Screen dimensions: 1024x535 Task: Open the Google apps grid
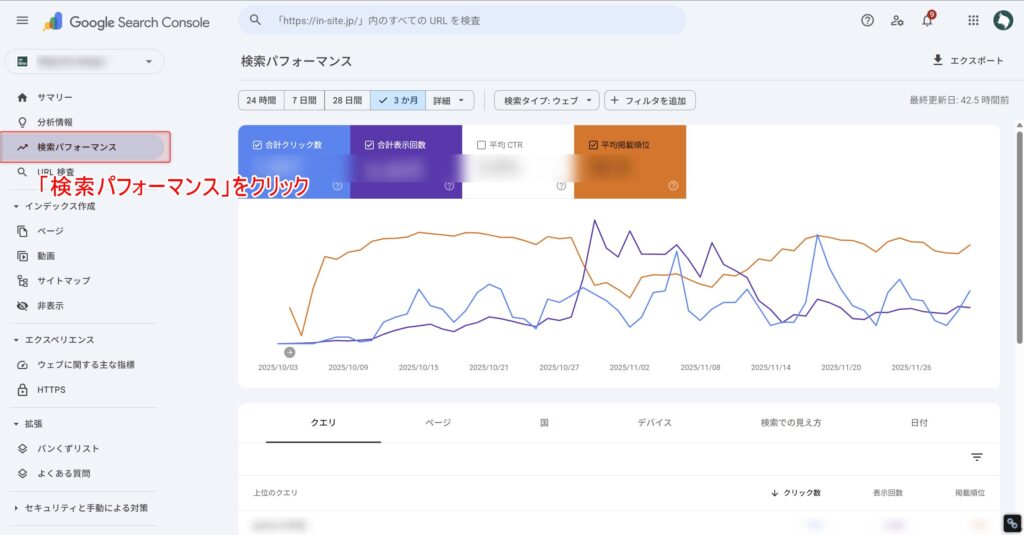(973, 20)
